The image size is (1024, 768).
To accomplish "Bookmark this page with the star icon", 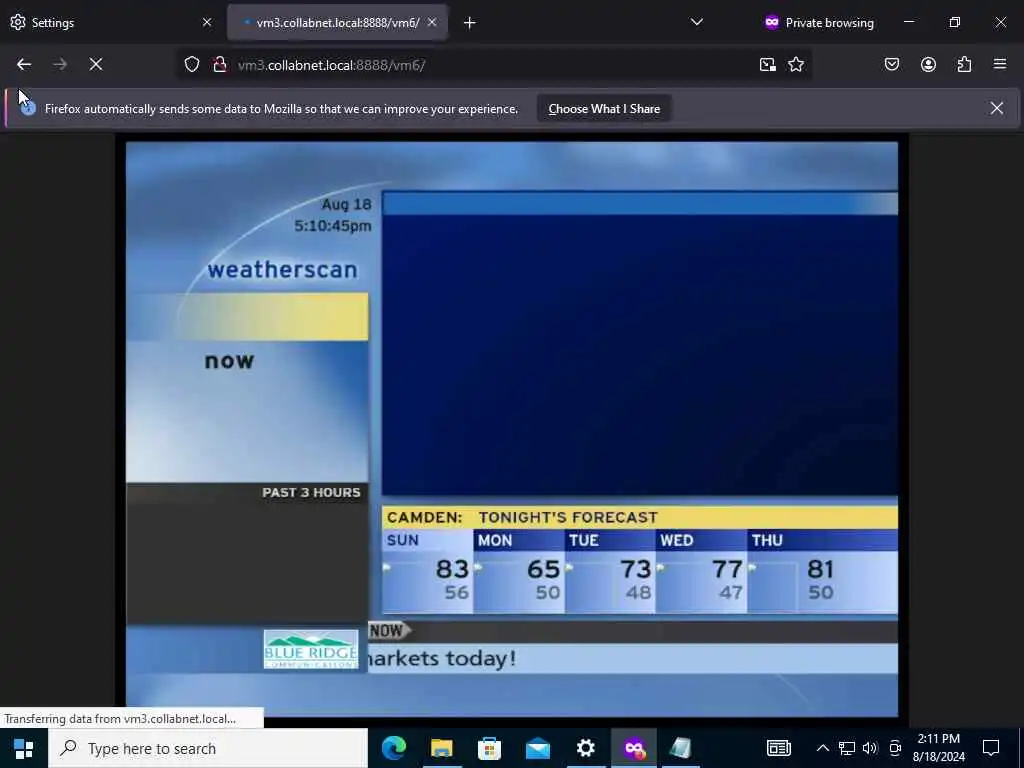I will coord(796,65).
